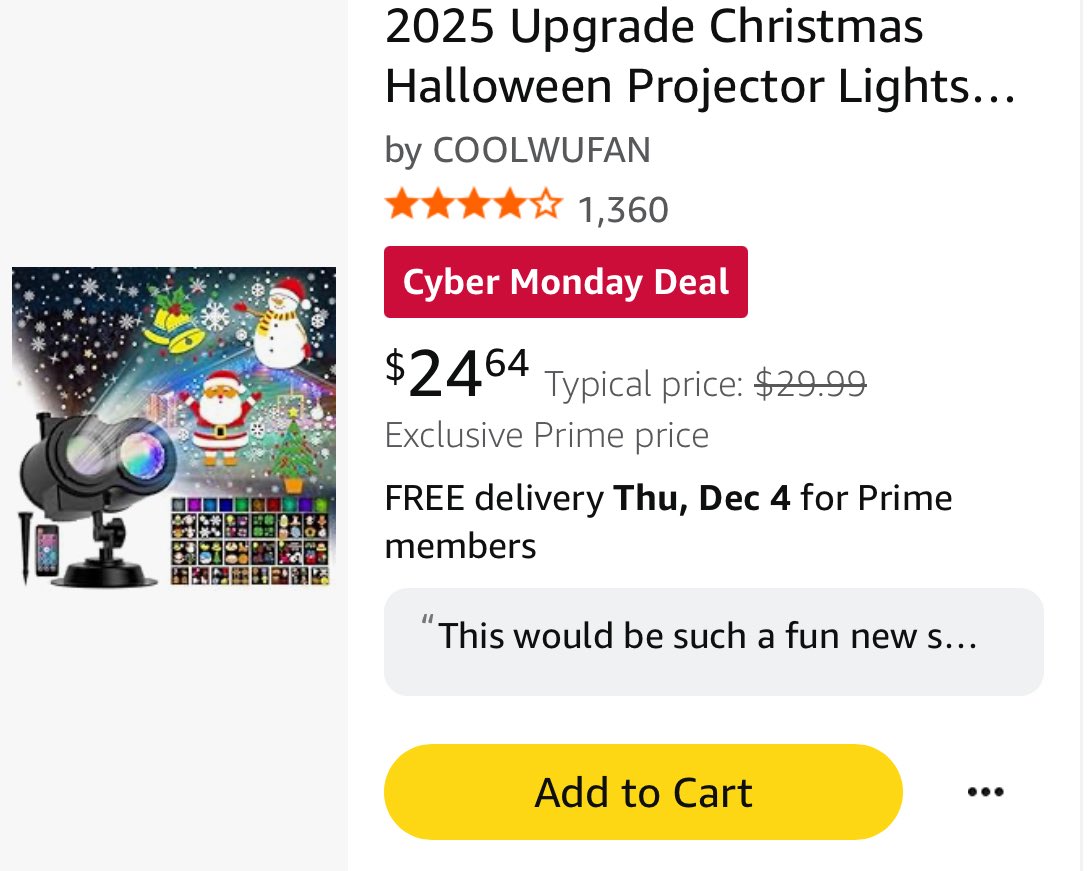The image size is (1089, 871).
Task: Open the three-dot more options menu
Action: [985, 791]
